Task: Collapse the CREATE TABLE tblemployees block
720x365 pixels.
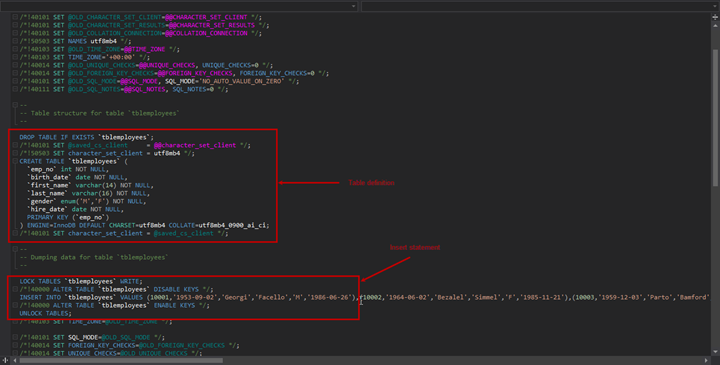Action: click(x=15, y=161)
